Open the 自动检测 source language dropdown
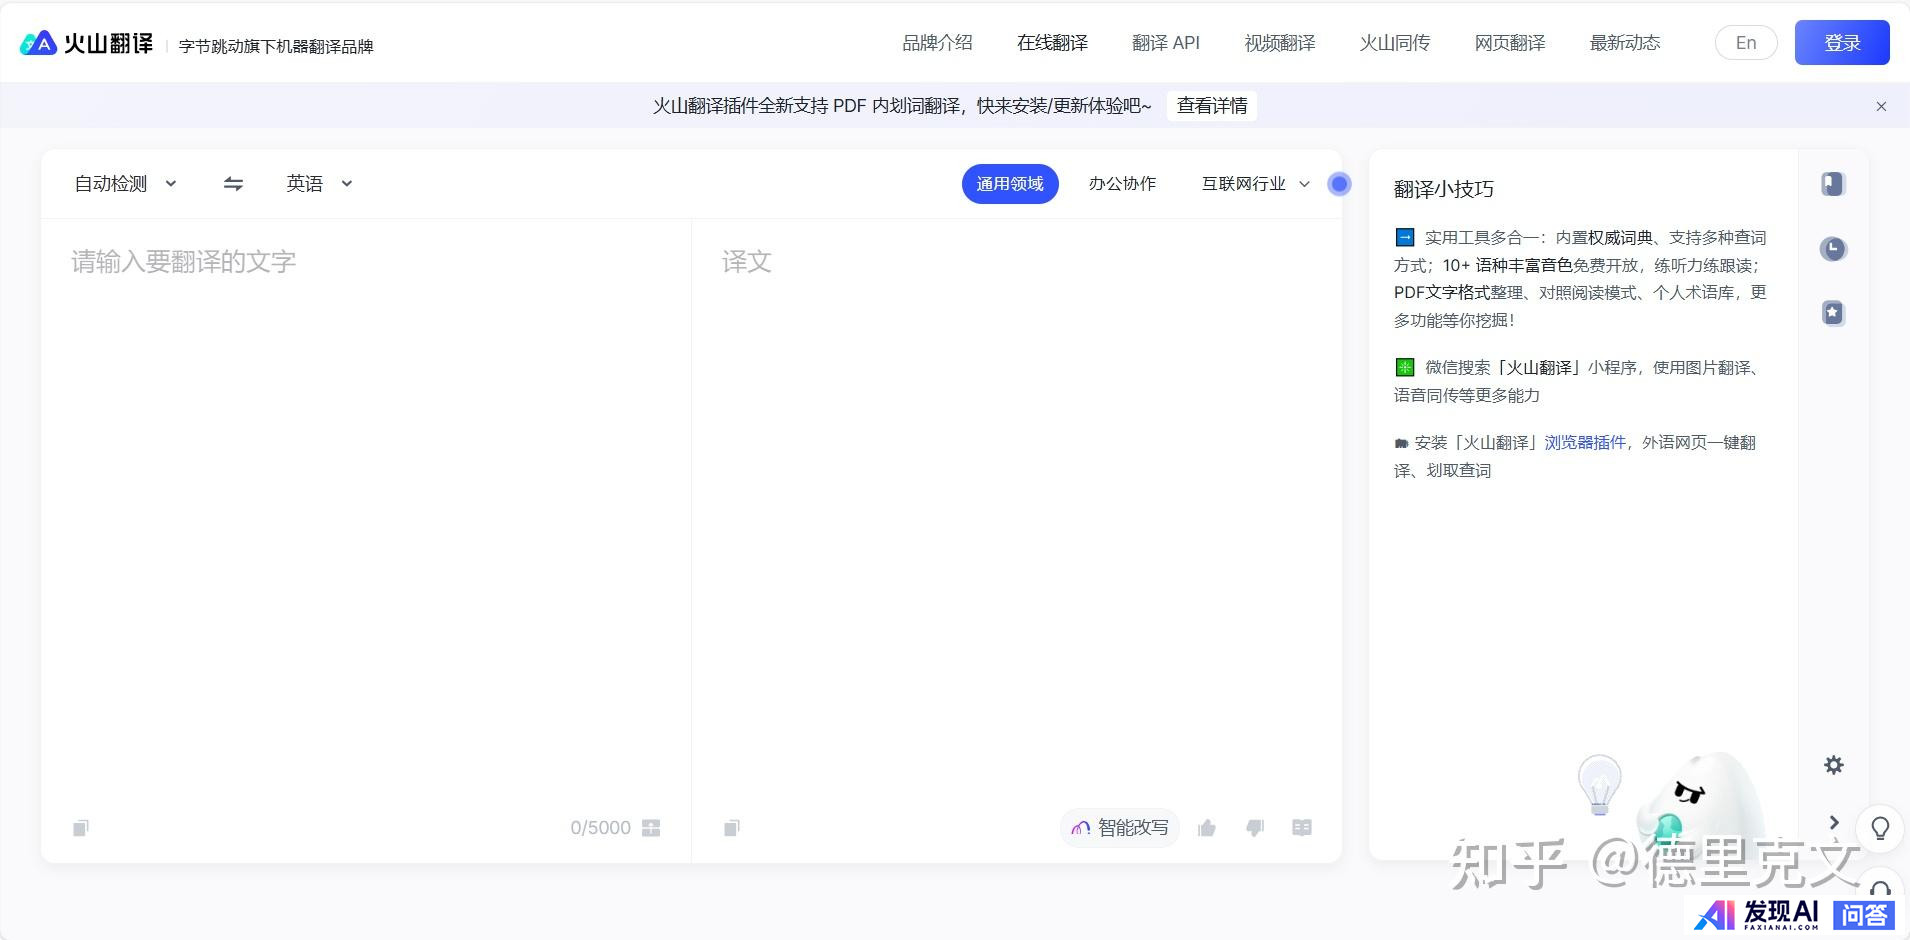1910x940 pixels. (126, 184)
